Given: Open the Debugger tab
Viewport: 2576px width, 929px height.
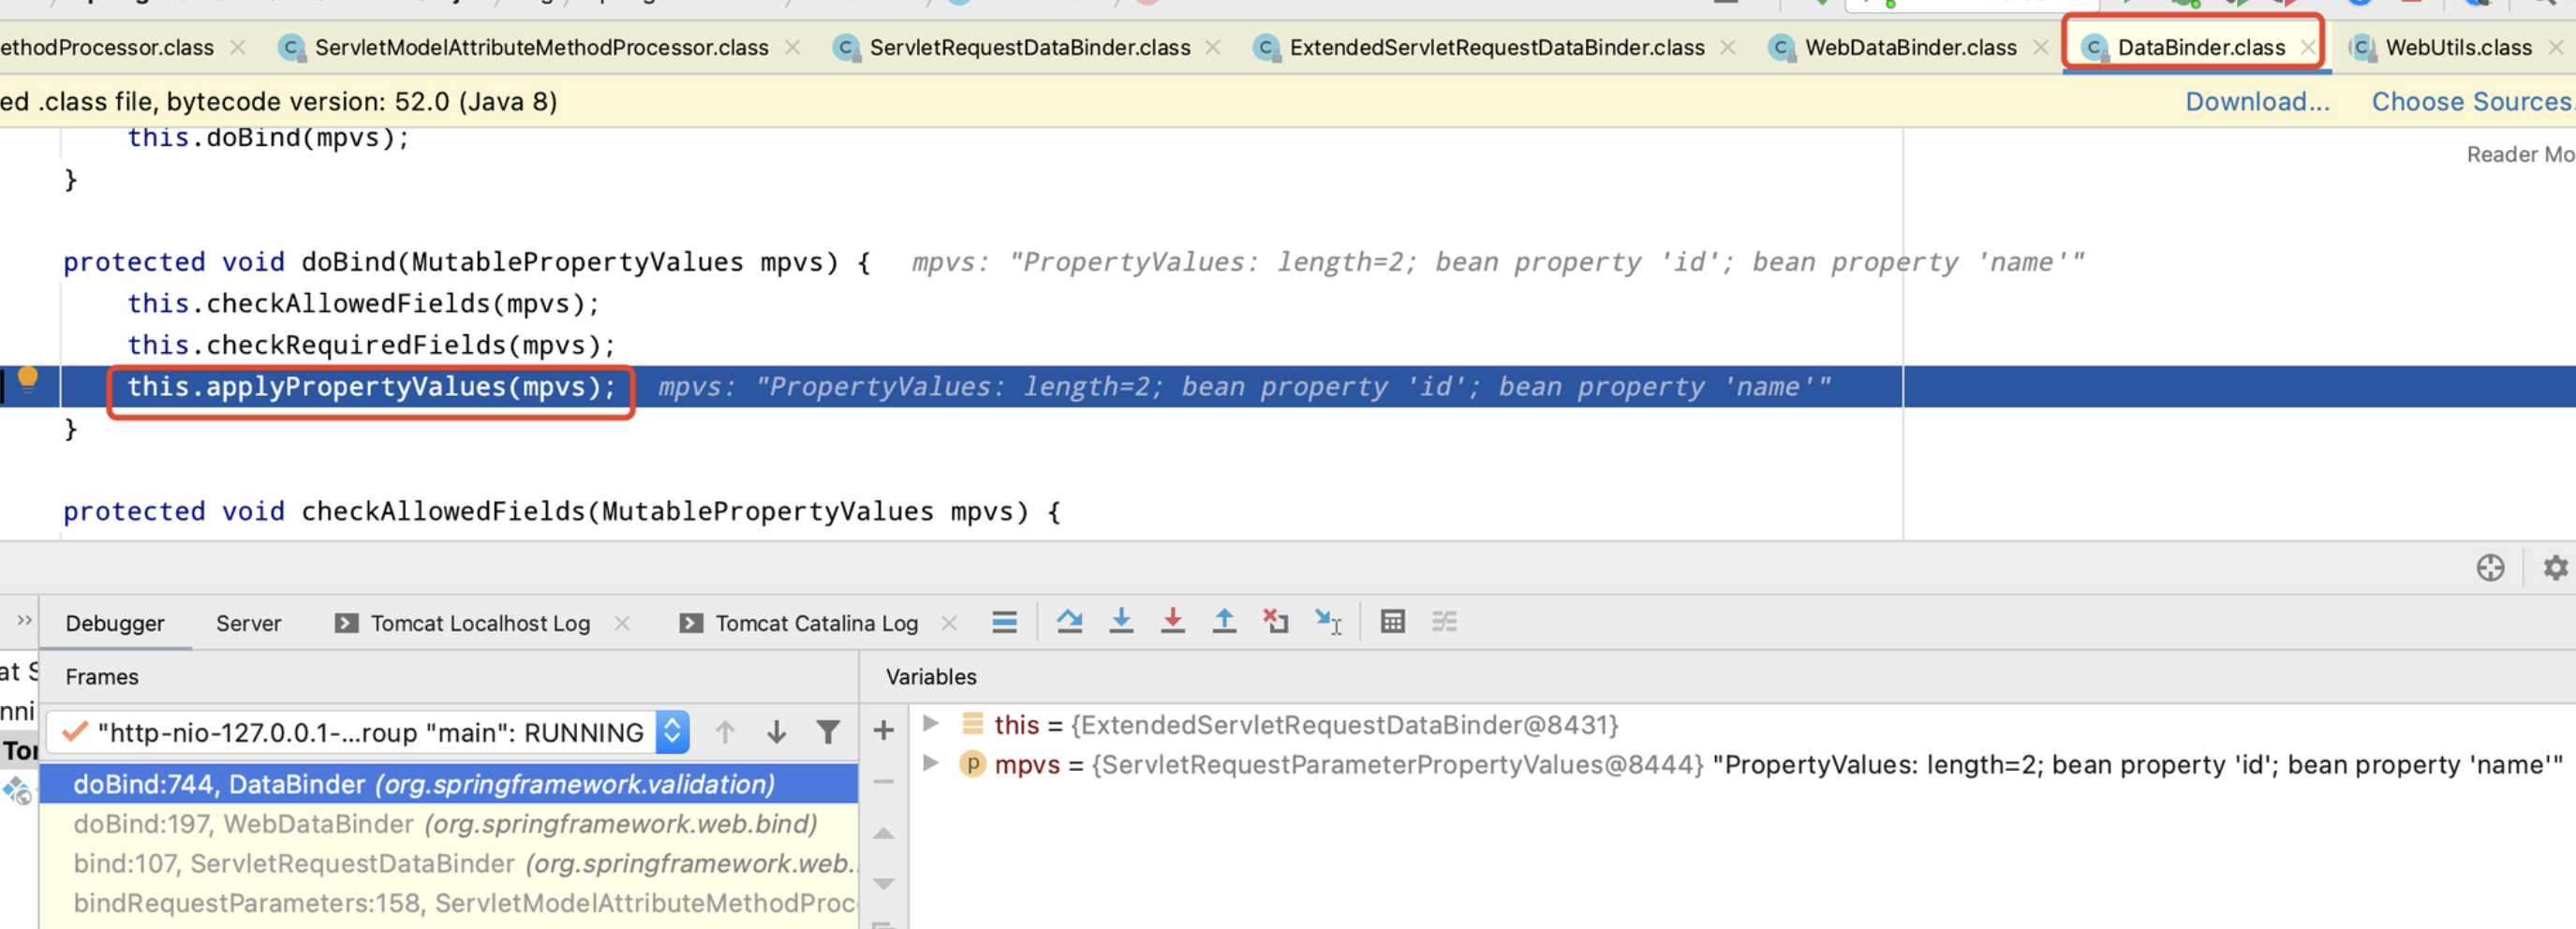Looking at the screenshot, I should (115, 623).
